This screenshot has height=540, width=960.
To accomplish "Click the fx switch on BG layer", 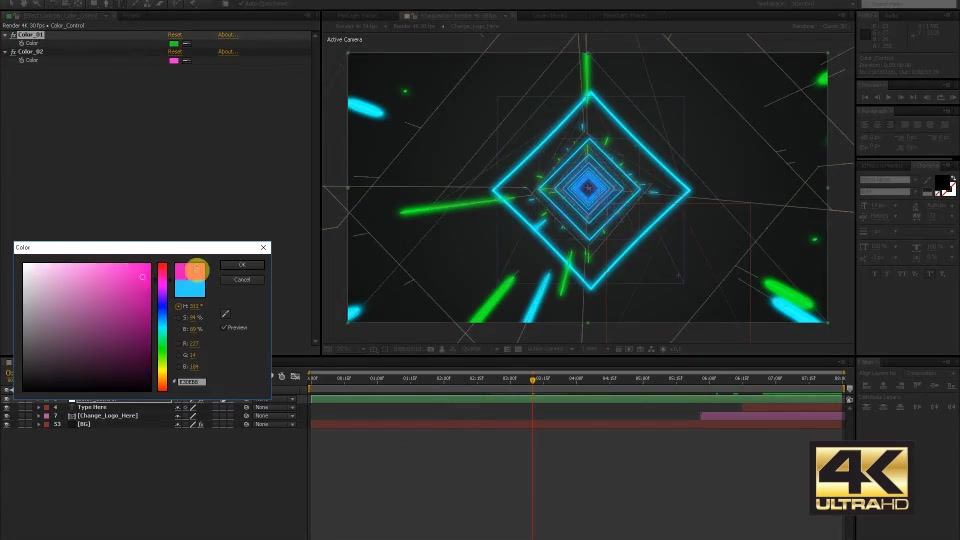I will click(x=200, y=424).
